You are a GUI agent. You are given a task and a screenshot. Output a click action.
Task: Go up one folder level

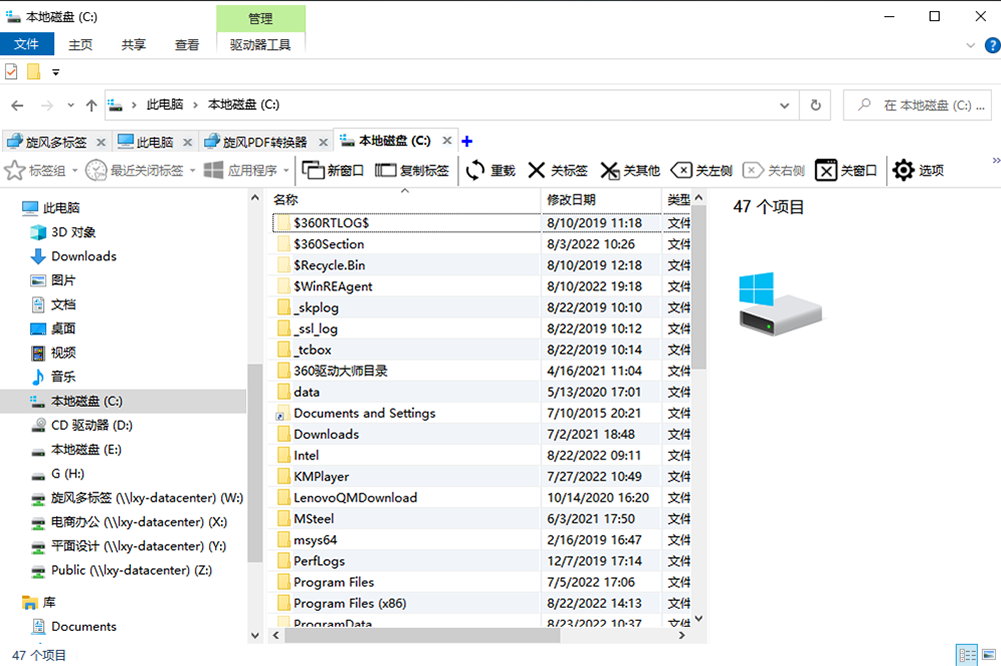point(92,105)
